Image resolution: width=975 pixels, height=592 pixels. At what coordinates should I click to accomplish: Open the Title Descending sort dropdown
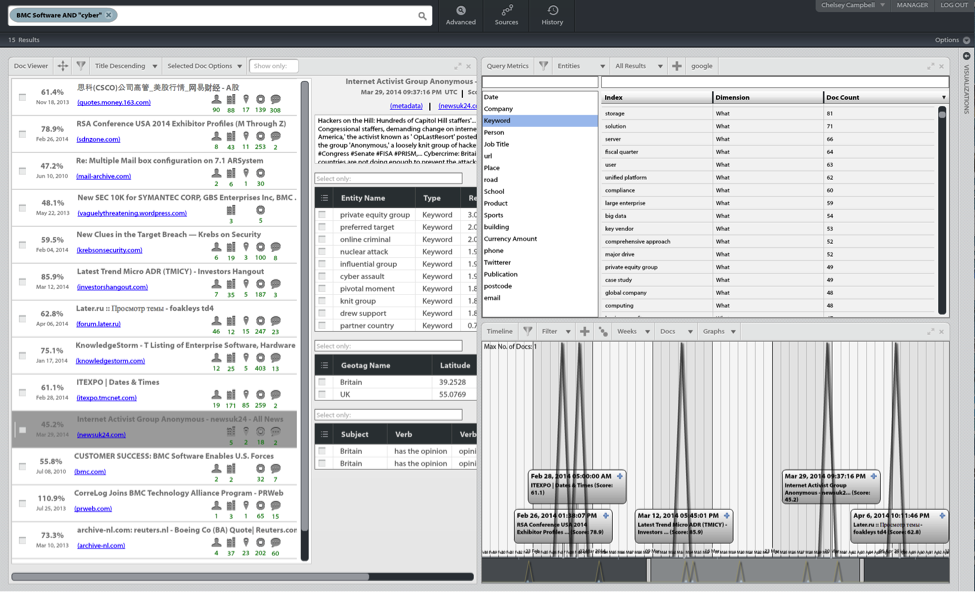click(x=126, y=66)
